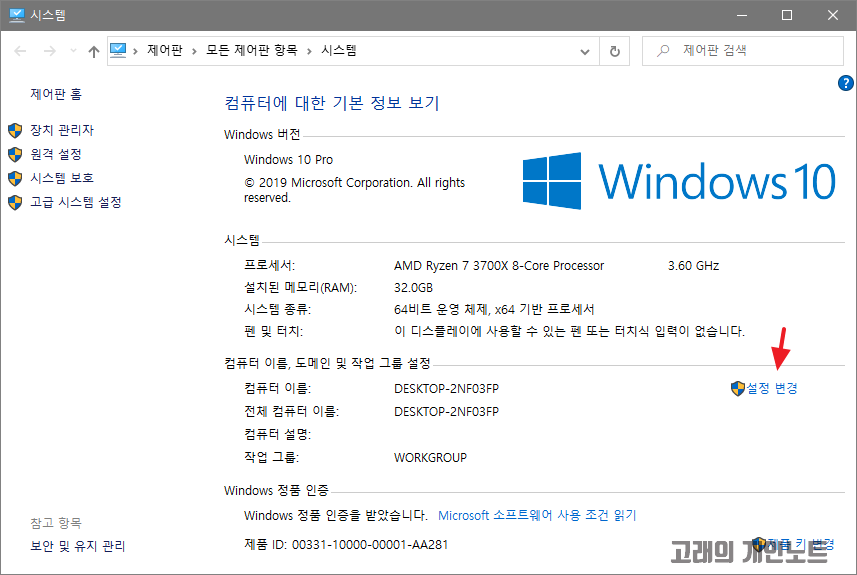Open 원격 설정 from sidebar
Viewport: 857px width, 575px height.
[56, 154]
